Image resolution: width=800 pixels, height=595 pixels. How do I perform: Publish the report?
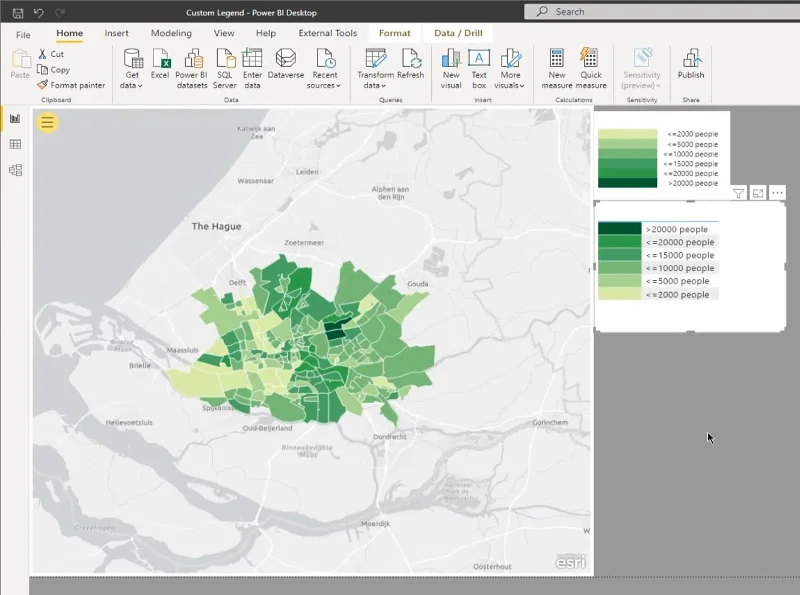[x=691, y=63]
